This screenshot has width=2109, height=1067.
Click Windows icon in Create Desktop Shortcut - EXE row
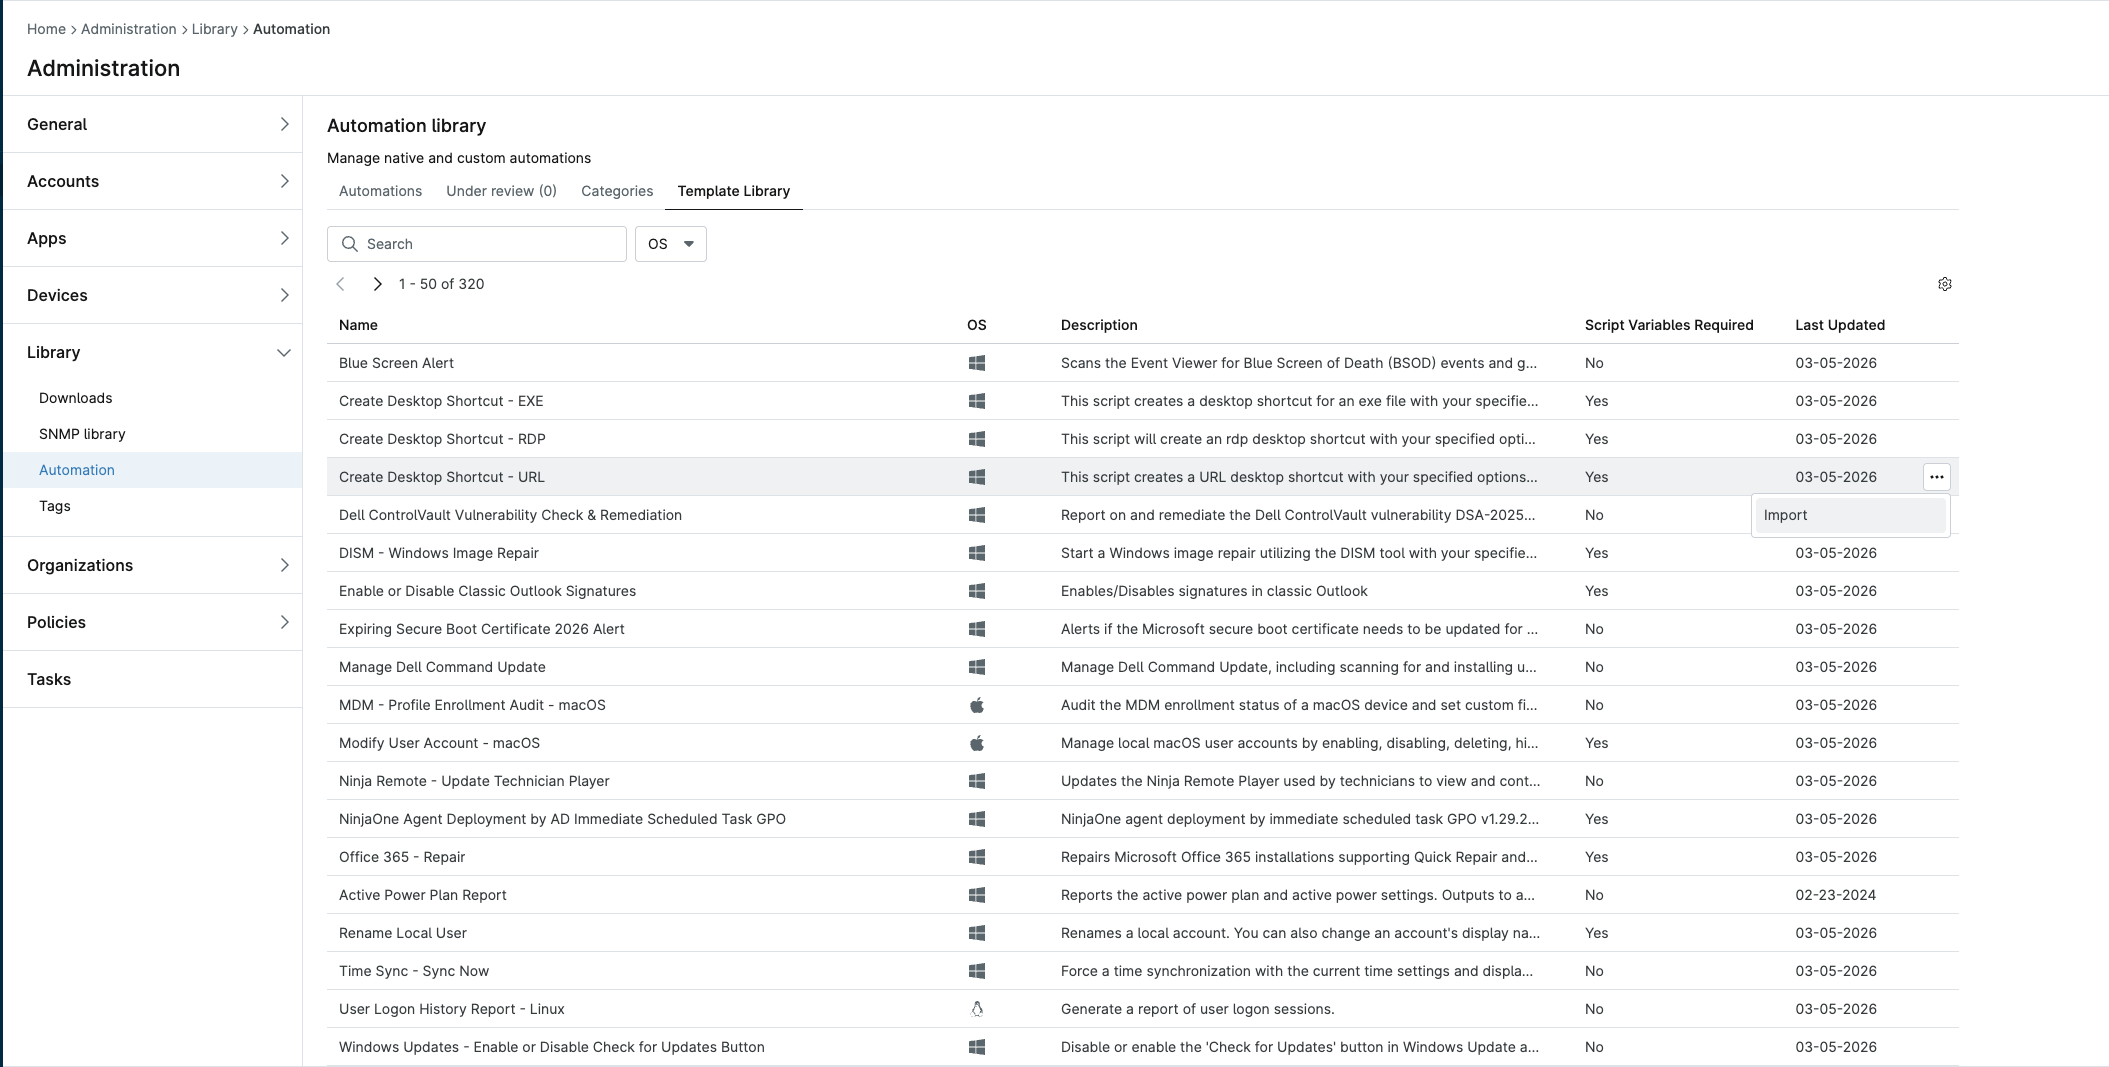(977, 401)
